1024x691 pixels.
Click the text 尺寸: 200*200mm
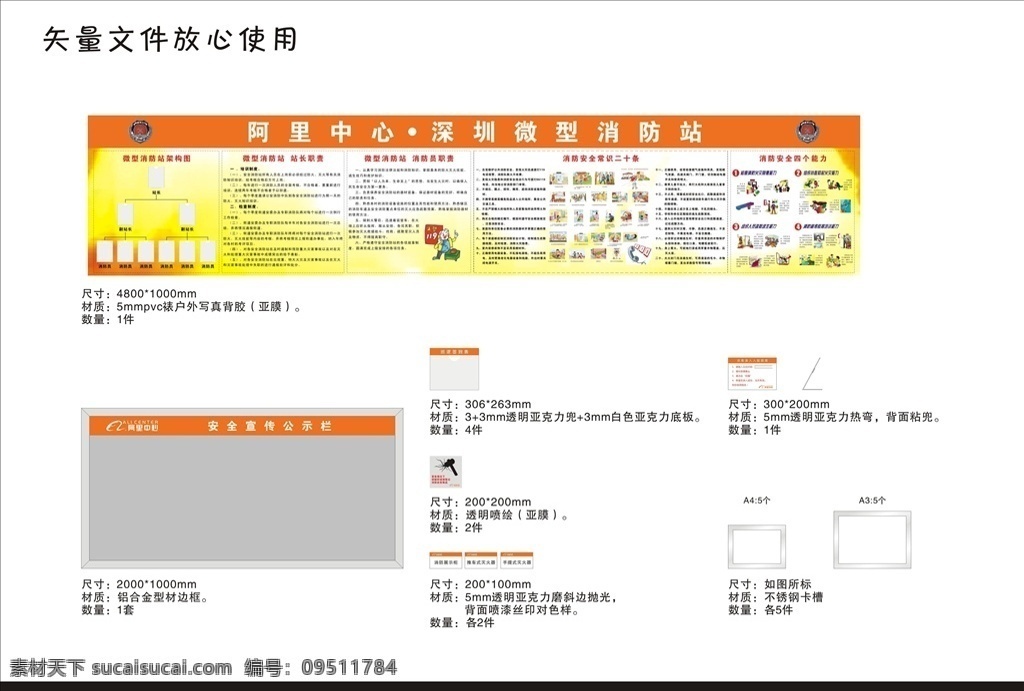click(x=481, y=502)
